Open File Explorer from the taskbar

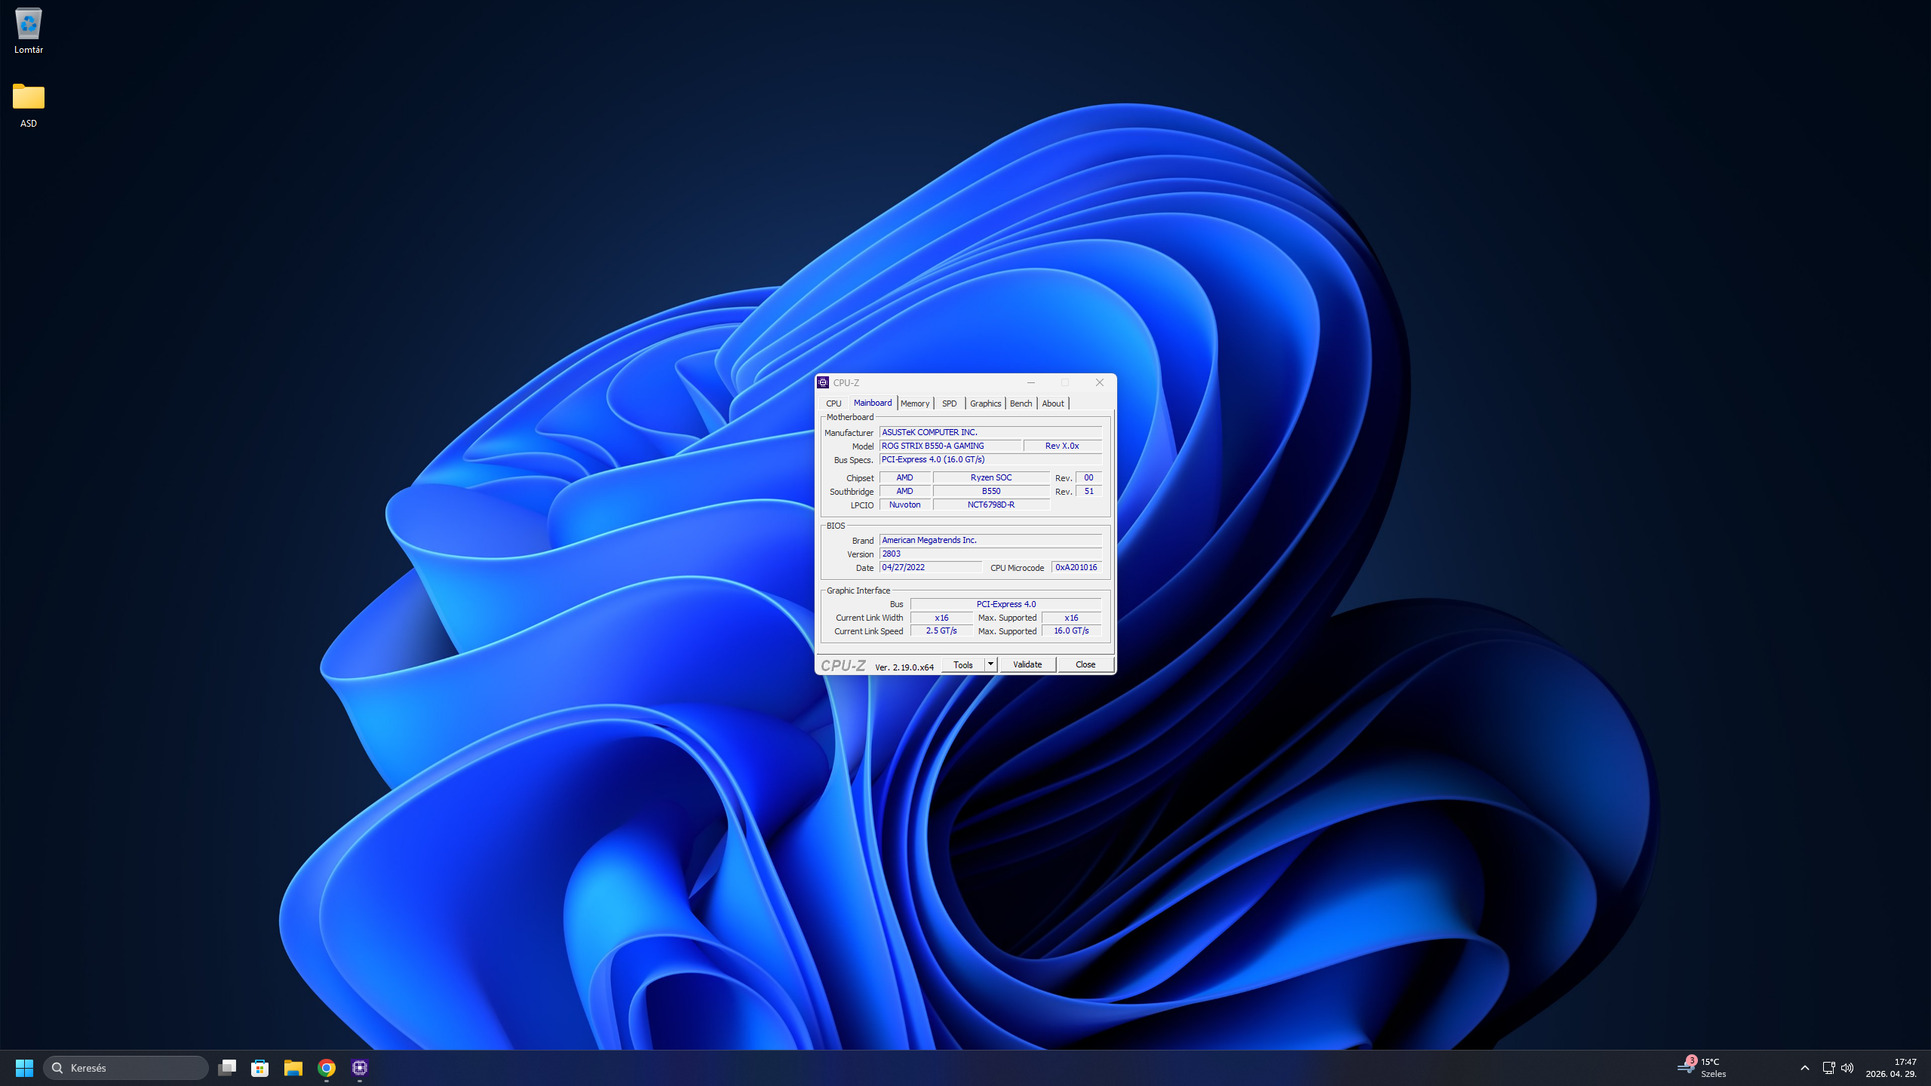(x=293, y=1068)
